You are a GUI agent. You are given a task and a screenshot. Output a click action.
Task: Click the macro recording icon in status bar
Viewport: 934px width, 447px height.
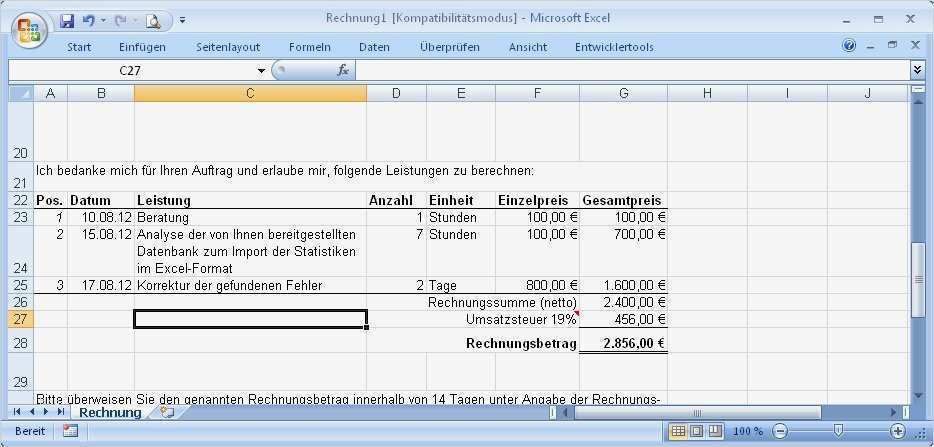[x=71, y=431]
